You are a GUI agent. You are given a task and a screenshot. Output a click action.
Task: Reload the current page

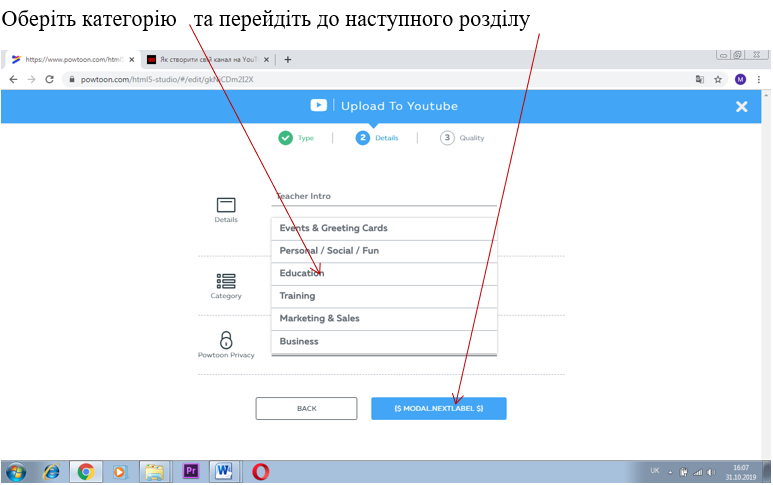(x=49, y=79)
